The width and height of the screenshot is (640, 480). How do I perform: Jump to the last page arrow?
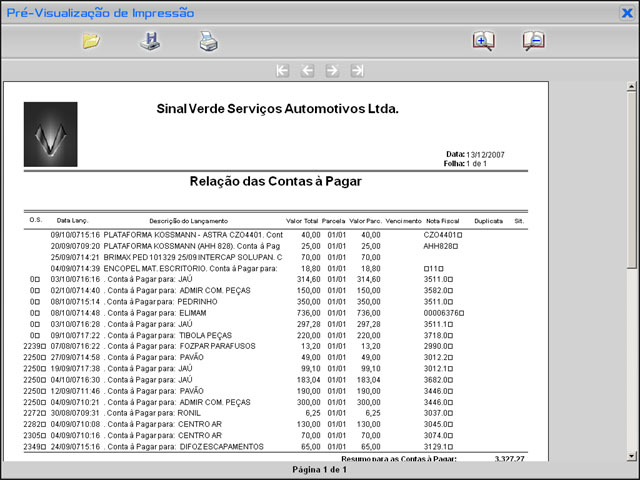pos(357,71)
